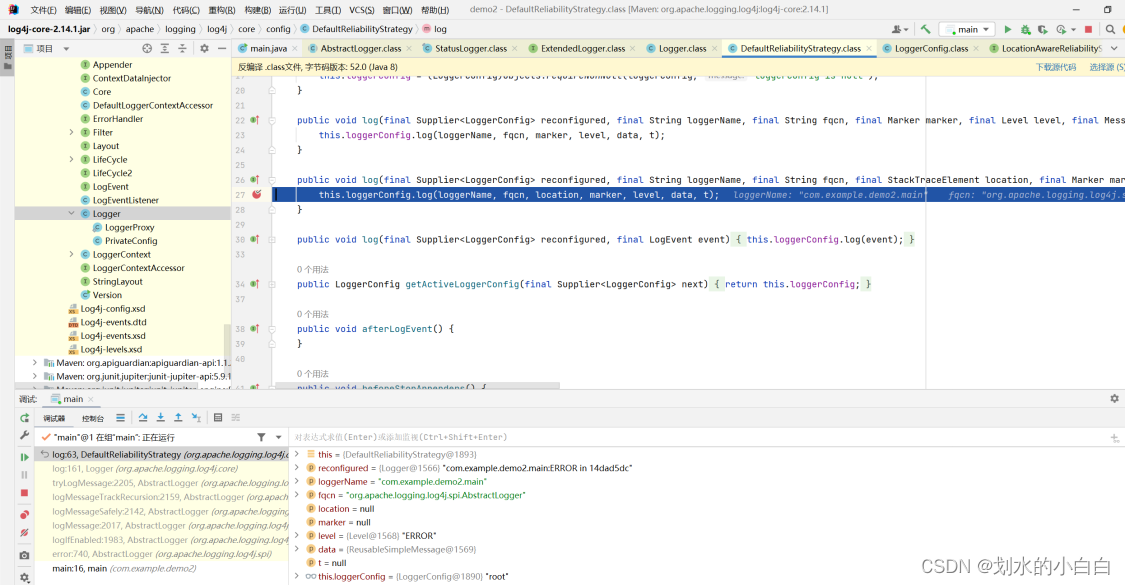Screen dimensions: 1125x585
Task: Run main with coverage shield icon
Action: tap(1042, 29)
